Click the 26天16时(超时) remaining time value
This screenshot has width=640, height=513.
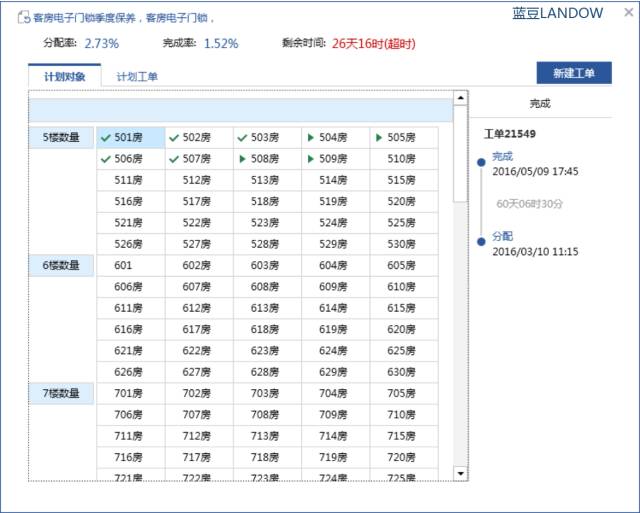pos(373,43)
